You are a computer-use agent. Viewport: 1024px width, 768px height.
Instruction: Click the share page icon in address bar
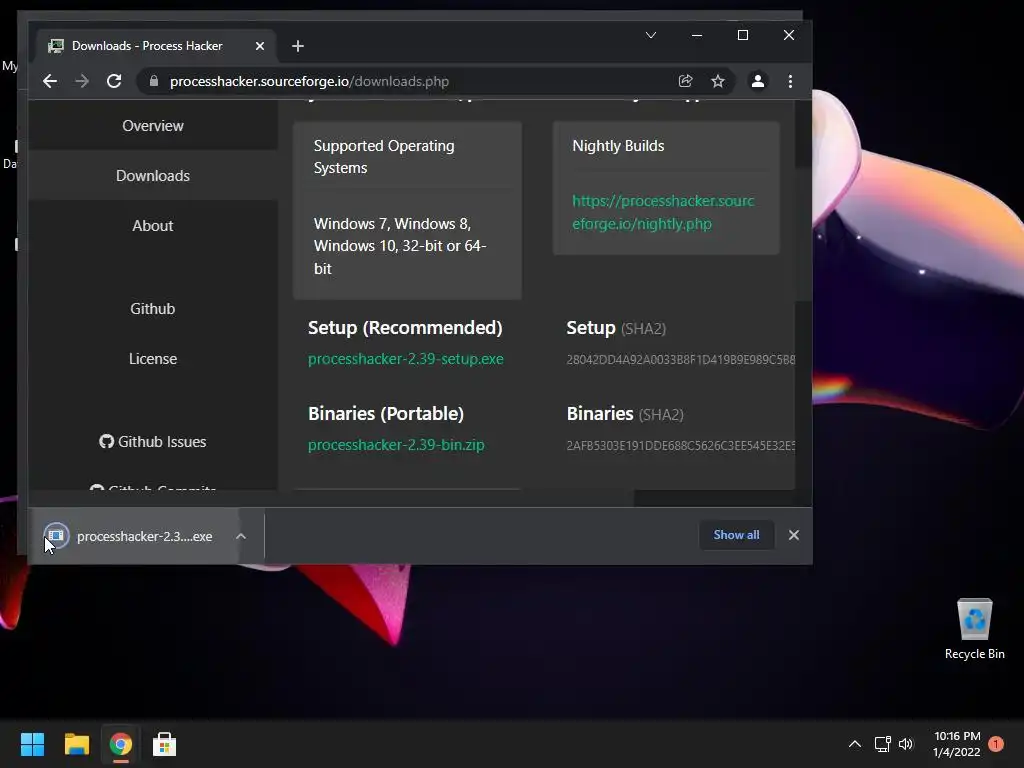click(x=685, y=81)
